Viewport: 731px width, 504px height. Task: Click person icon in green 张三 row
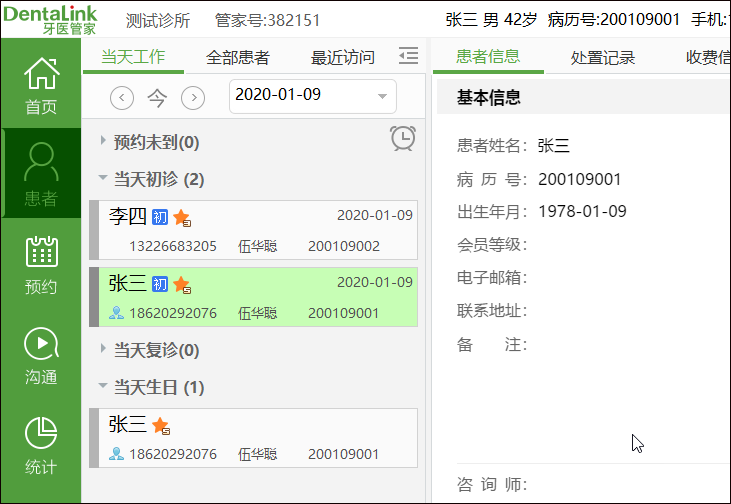click(116, 313)
